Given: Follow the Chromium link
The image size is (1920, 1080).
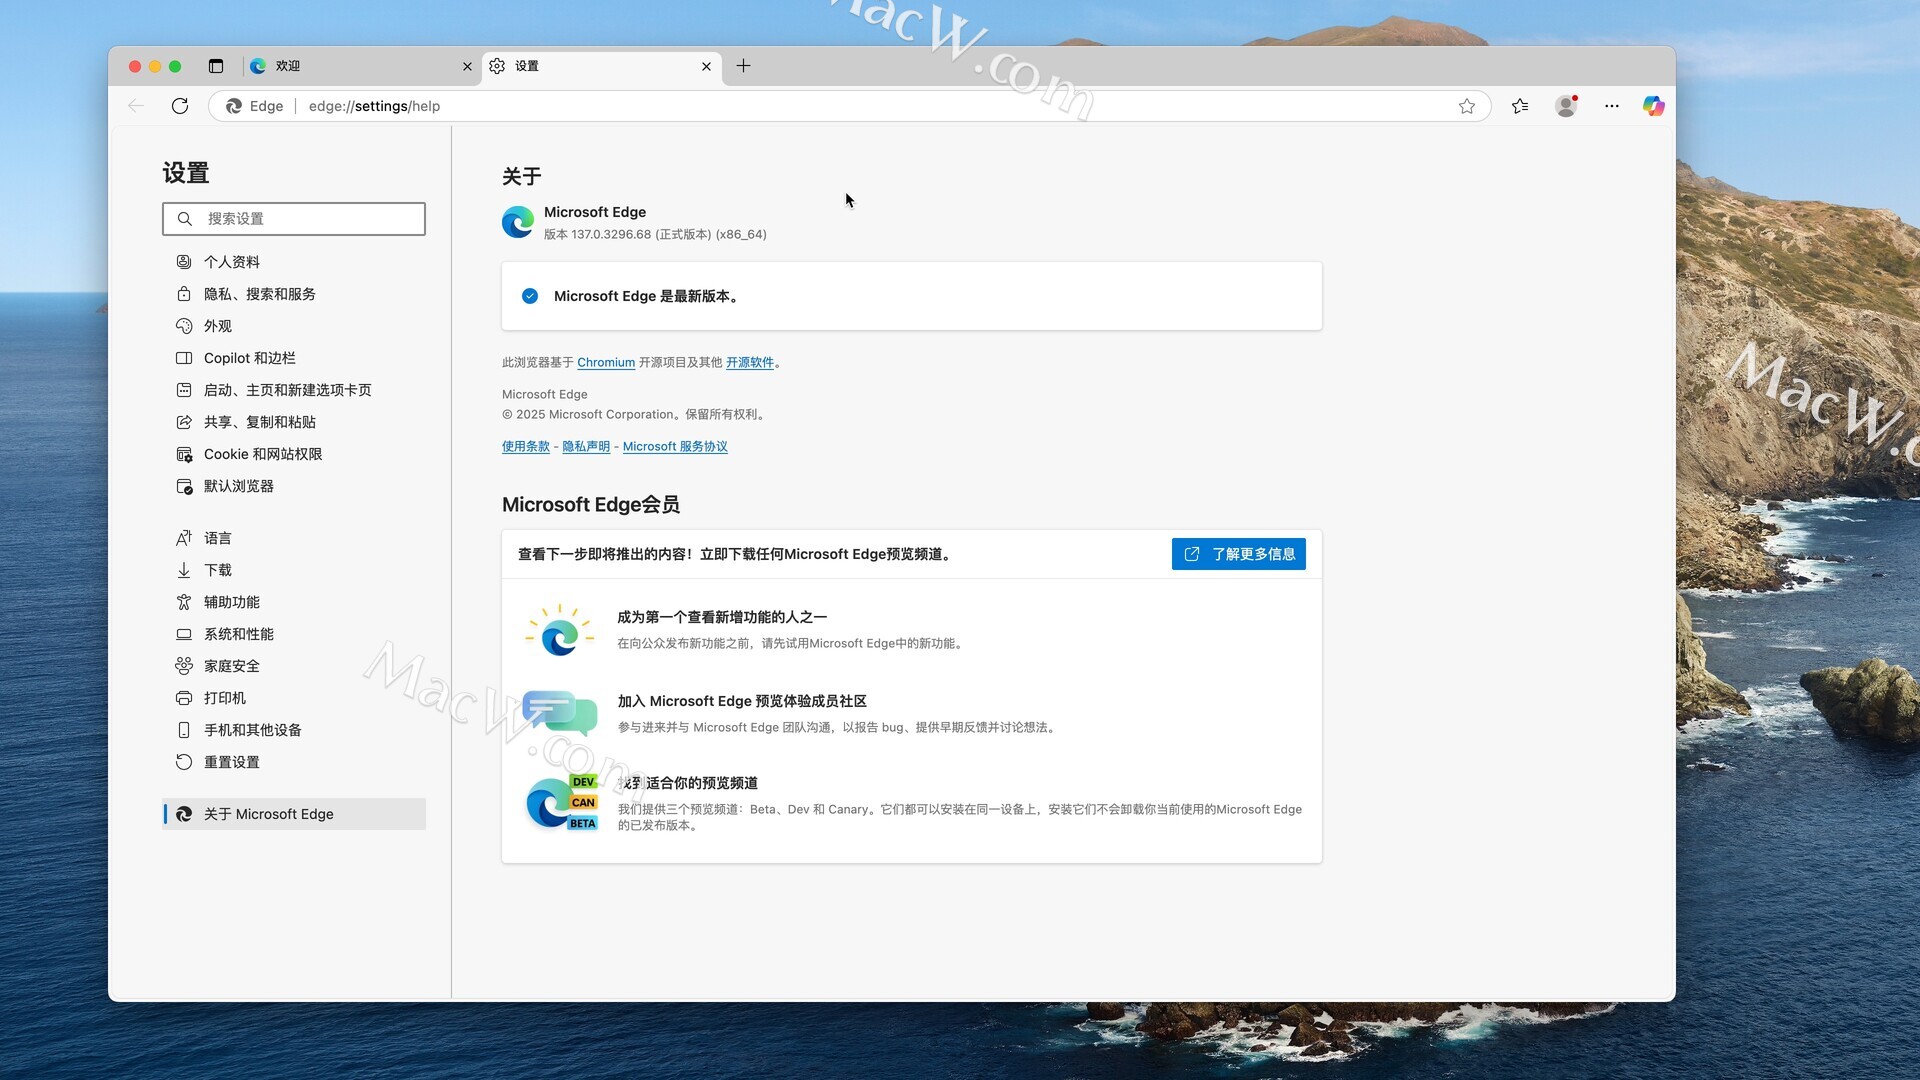Looking at the screenshot, I should point(606,363).
